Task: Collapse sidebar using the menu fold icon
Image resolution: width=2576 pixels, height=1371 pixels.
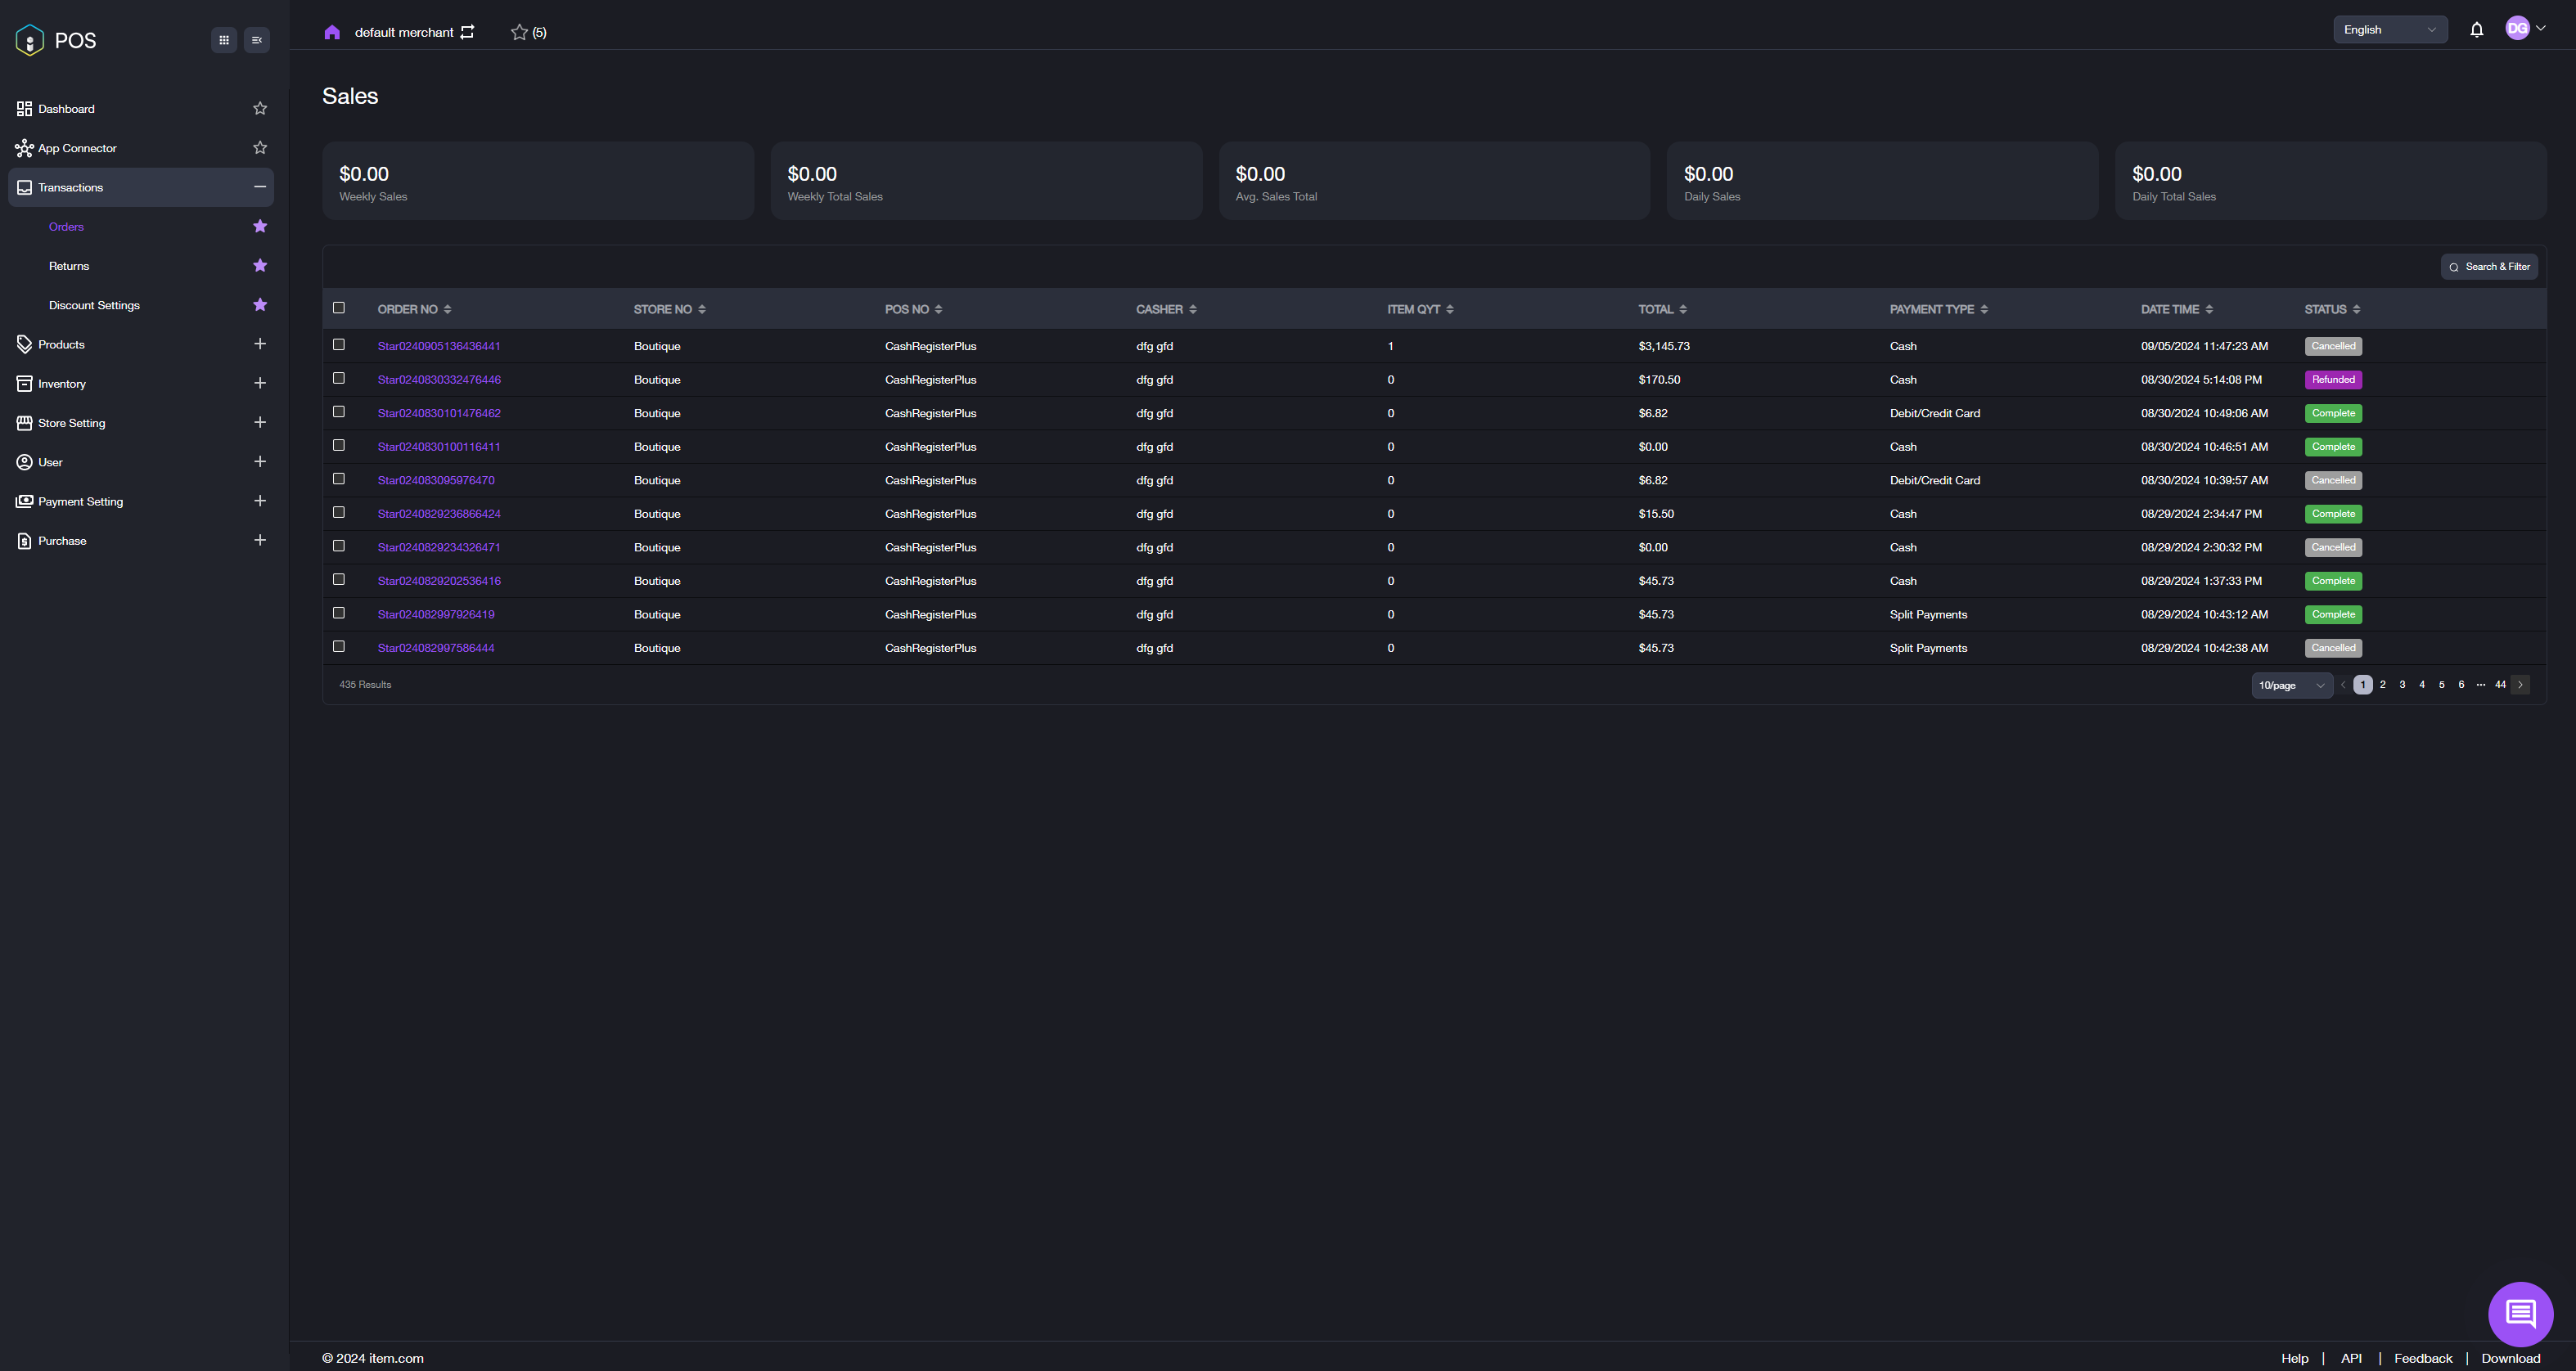Action: [257, 40]
